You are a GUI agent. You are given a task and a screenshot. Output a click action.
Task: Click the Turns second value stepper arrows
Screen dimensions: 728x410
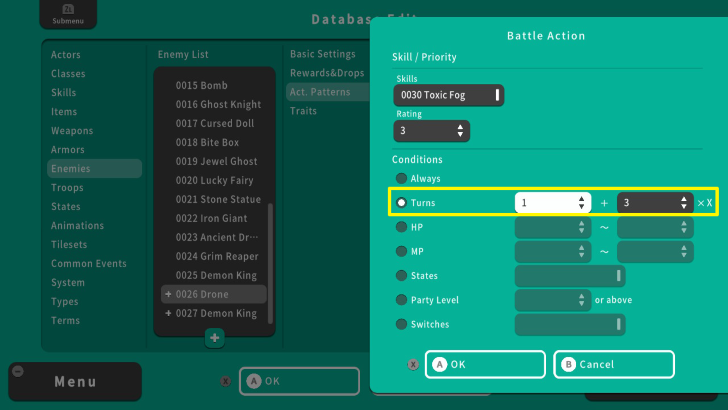683,203
